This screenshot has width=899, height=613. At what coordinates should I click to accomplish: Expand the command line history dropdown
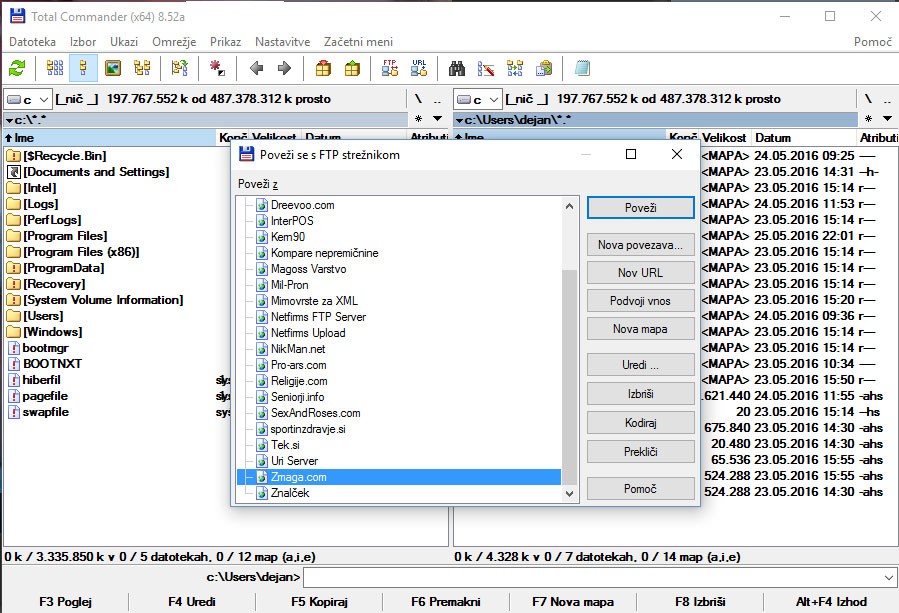point(889,577)
